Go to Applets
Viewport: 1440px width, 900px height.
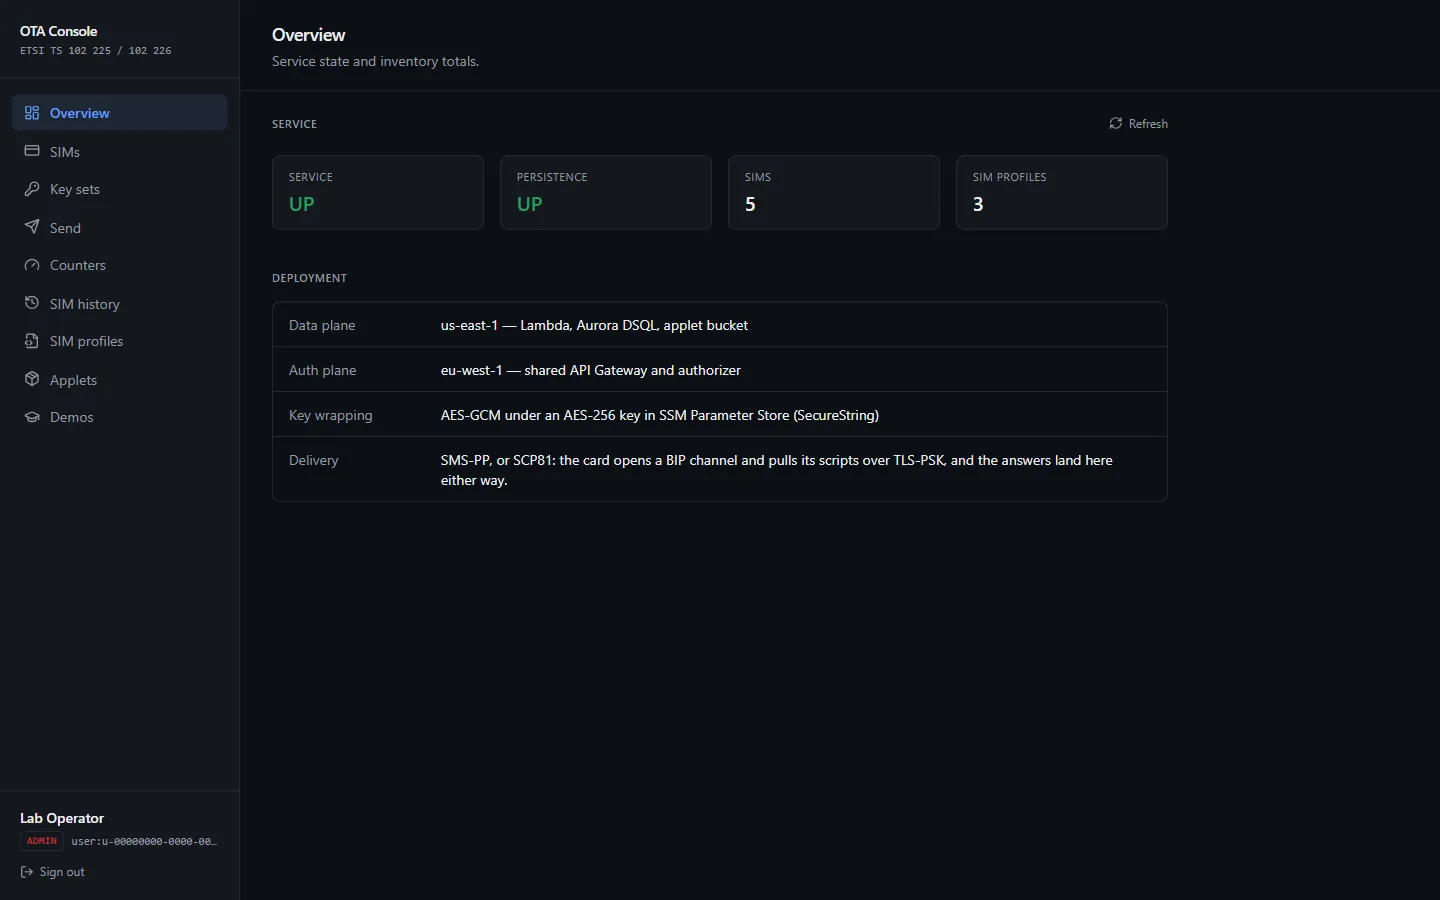click(120, 379)
